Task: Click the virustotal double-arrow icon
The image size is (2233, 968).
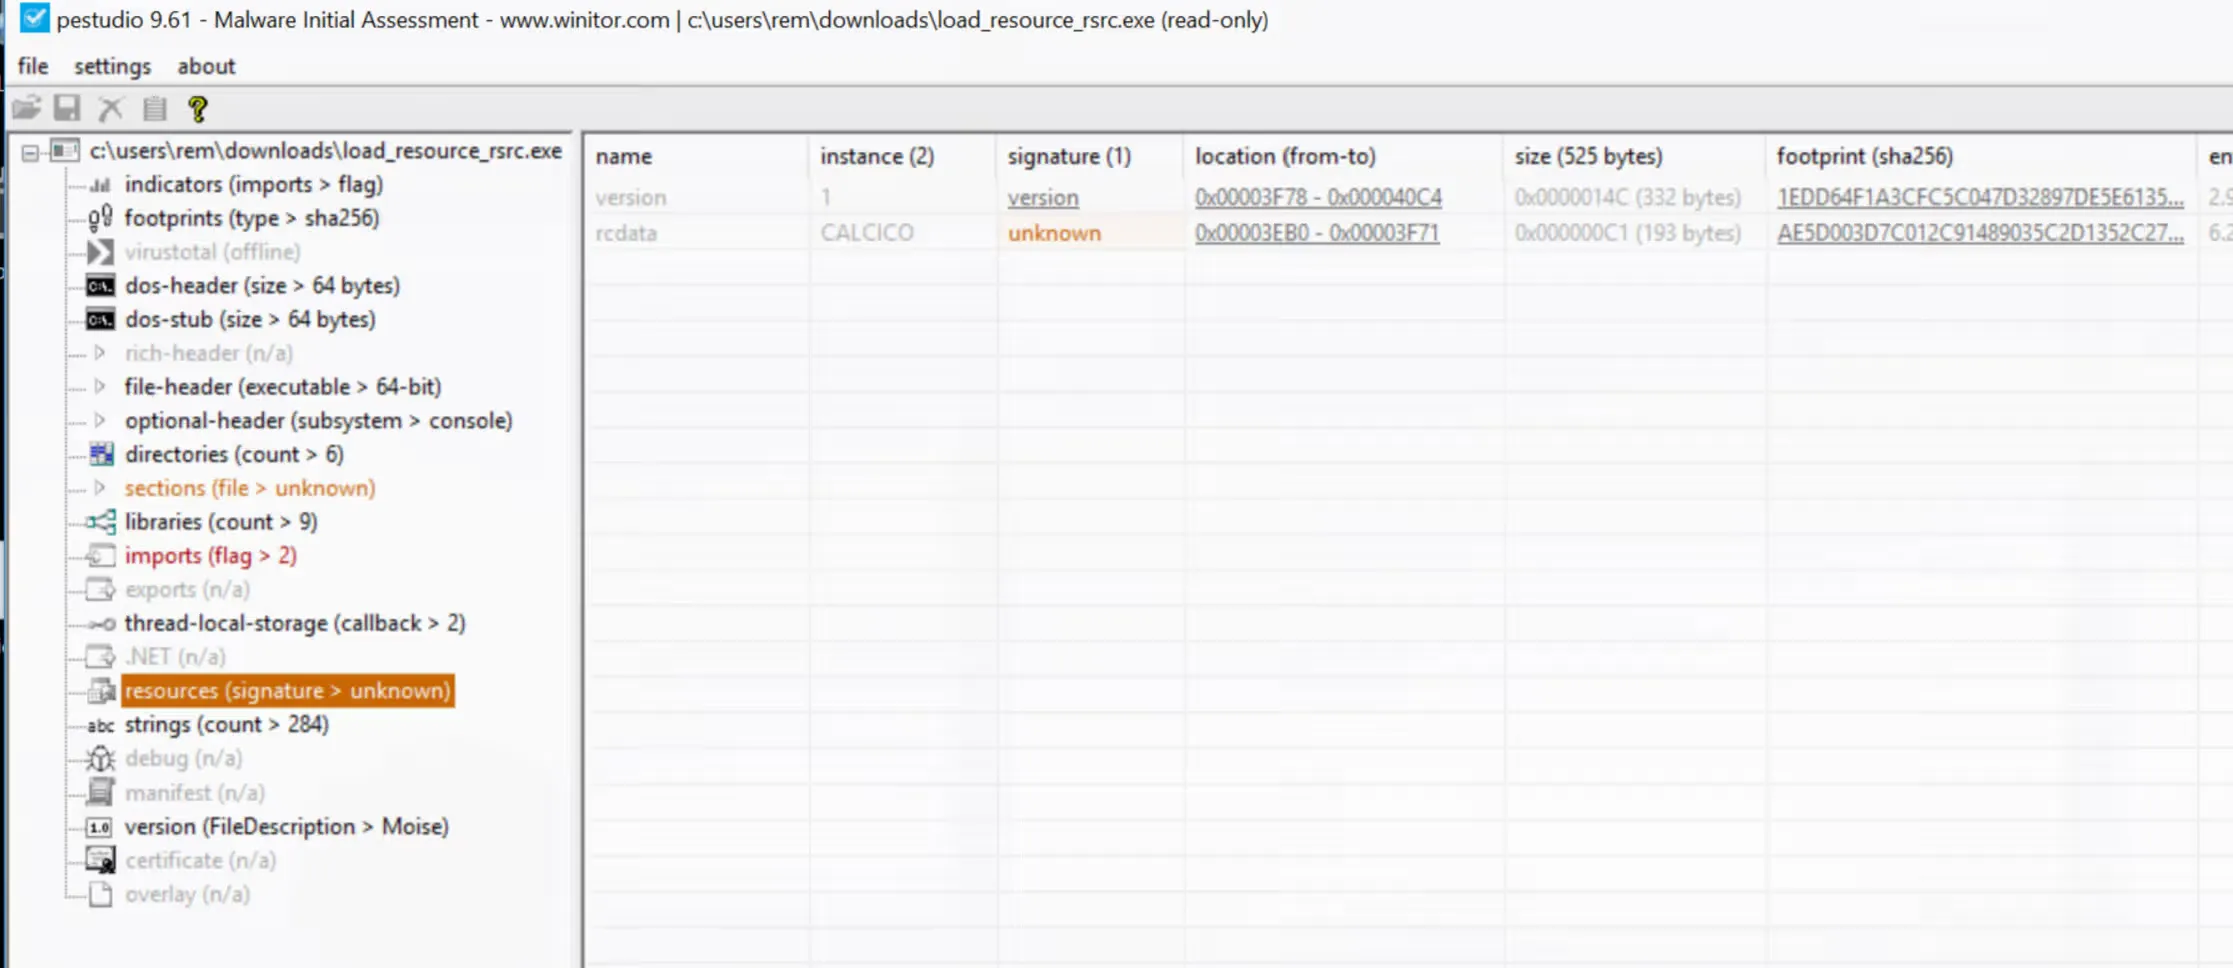Action: (x=100, y=251)
